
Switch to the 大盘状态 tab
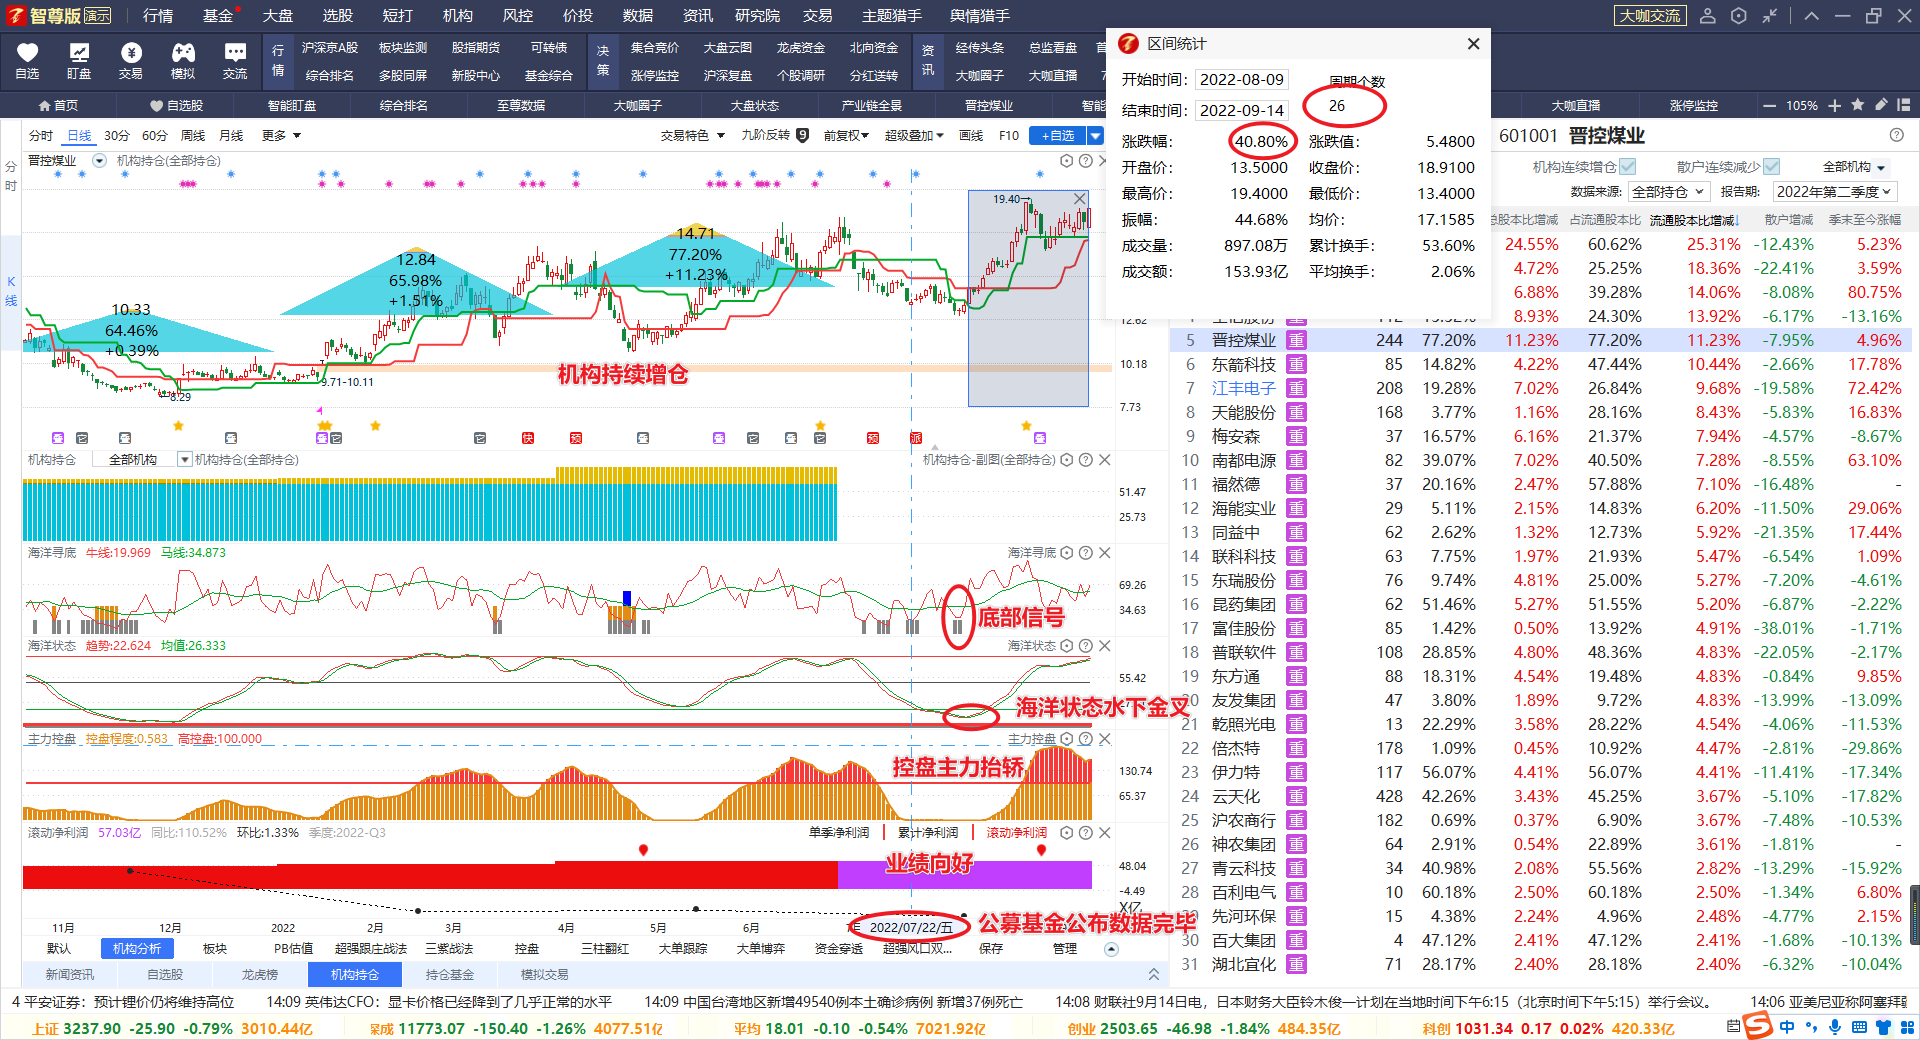click(754, 105)
